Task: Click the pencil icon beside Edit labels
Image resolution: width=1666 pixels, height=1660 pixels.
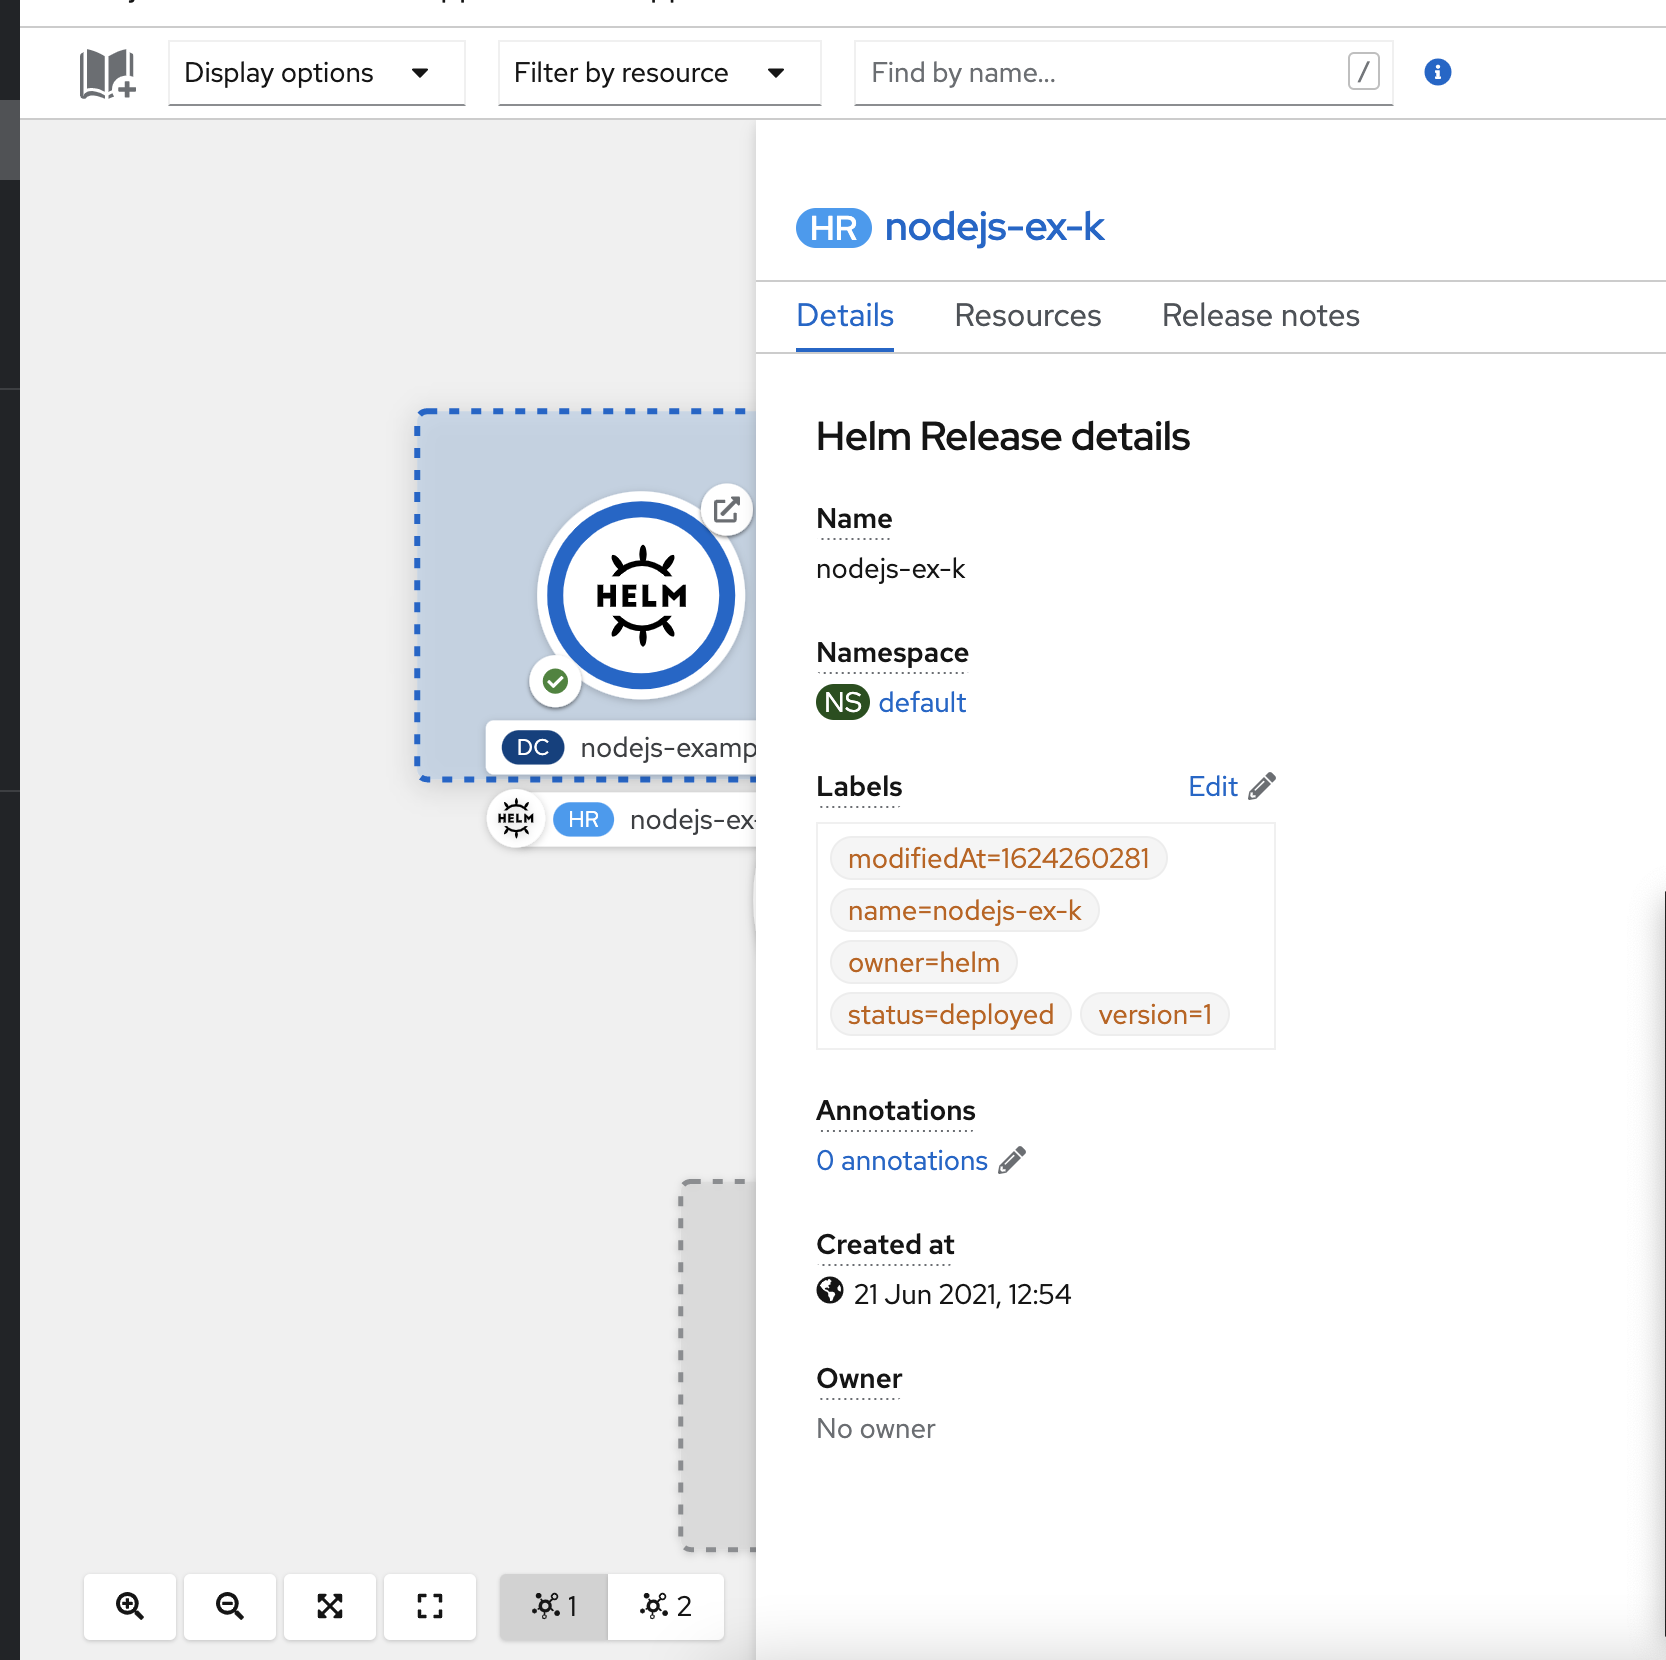Action: (1262, 787)
